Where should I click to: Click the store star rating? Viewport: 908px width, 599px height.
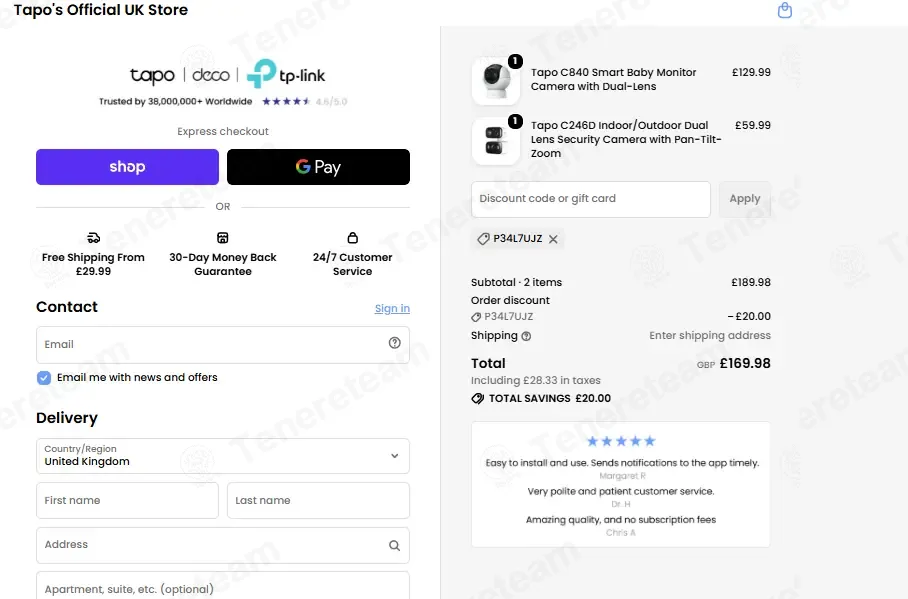tap(286, 101)
